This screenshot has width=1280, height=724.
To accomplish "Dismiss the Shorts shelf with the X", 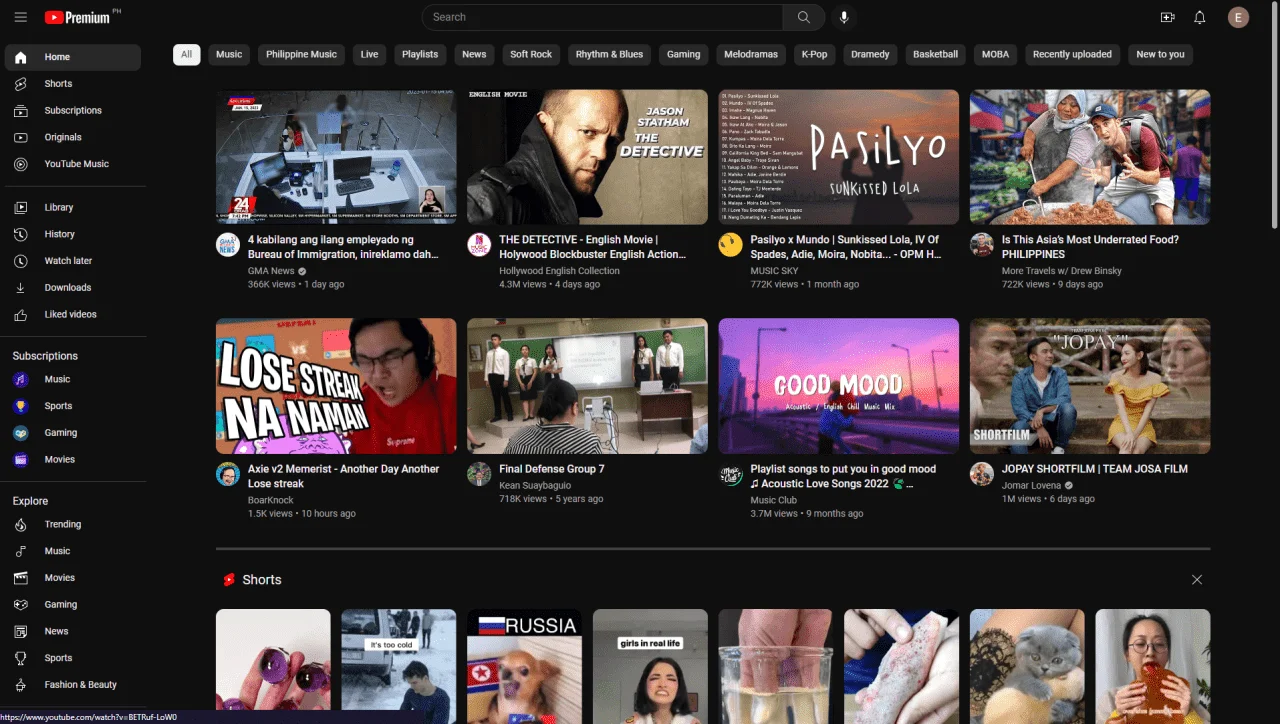I will [1197, 580].
